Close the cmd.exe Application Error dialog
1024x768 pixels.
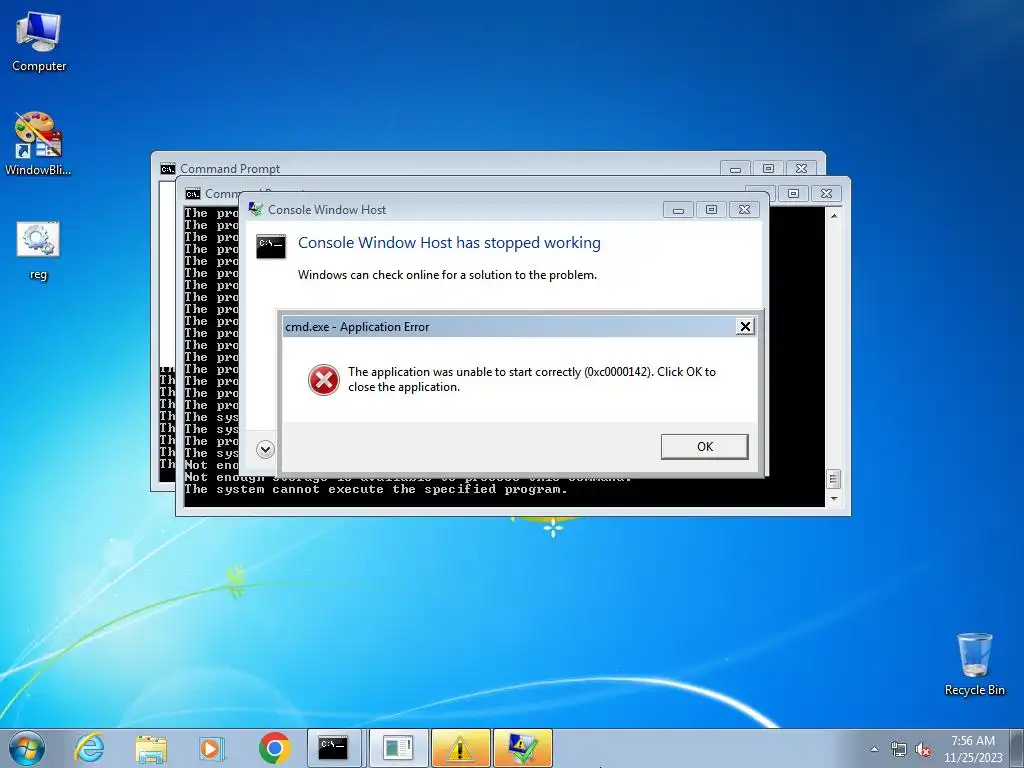[x=745, y=327]
